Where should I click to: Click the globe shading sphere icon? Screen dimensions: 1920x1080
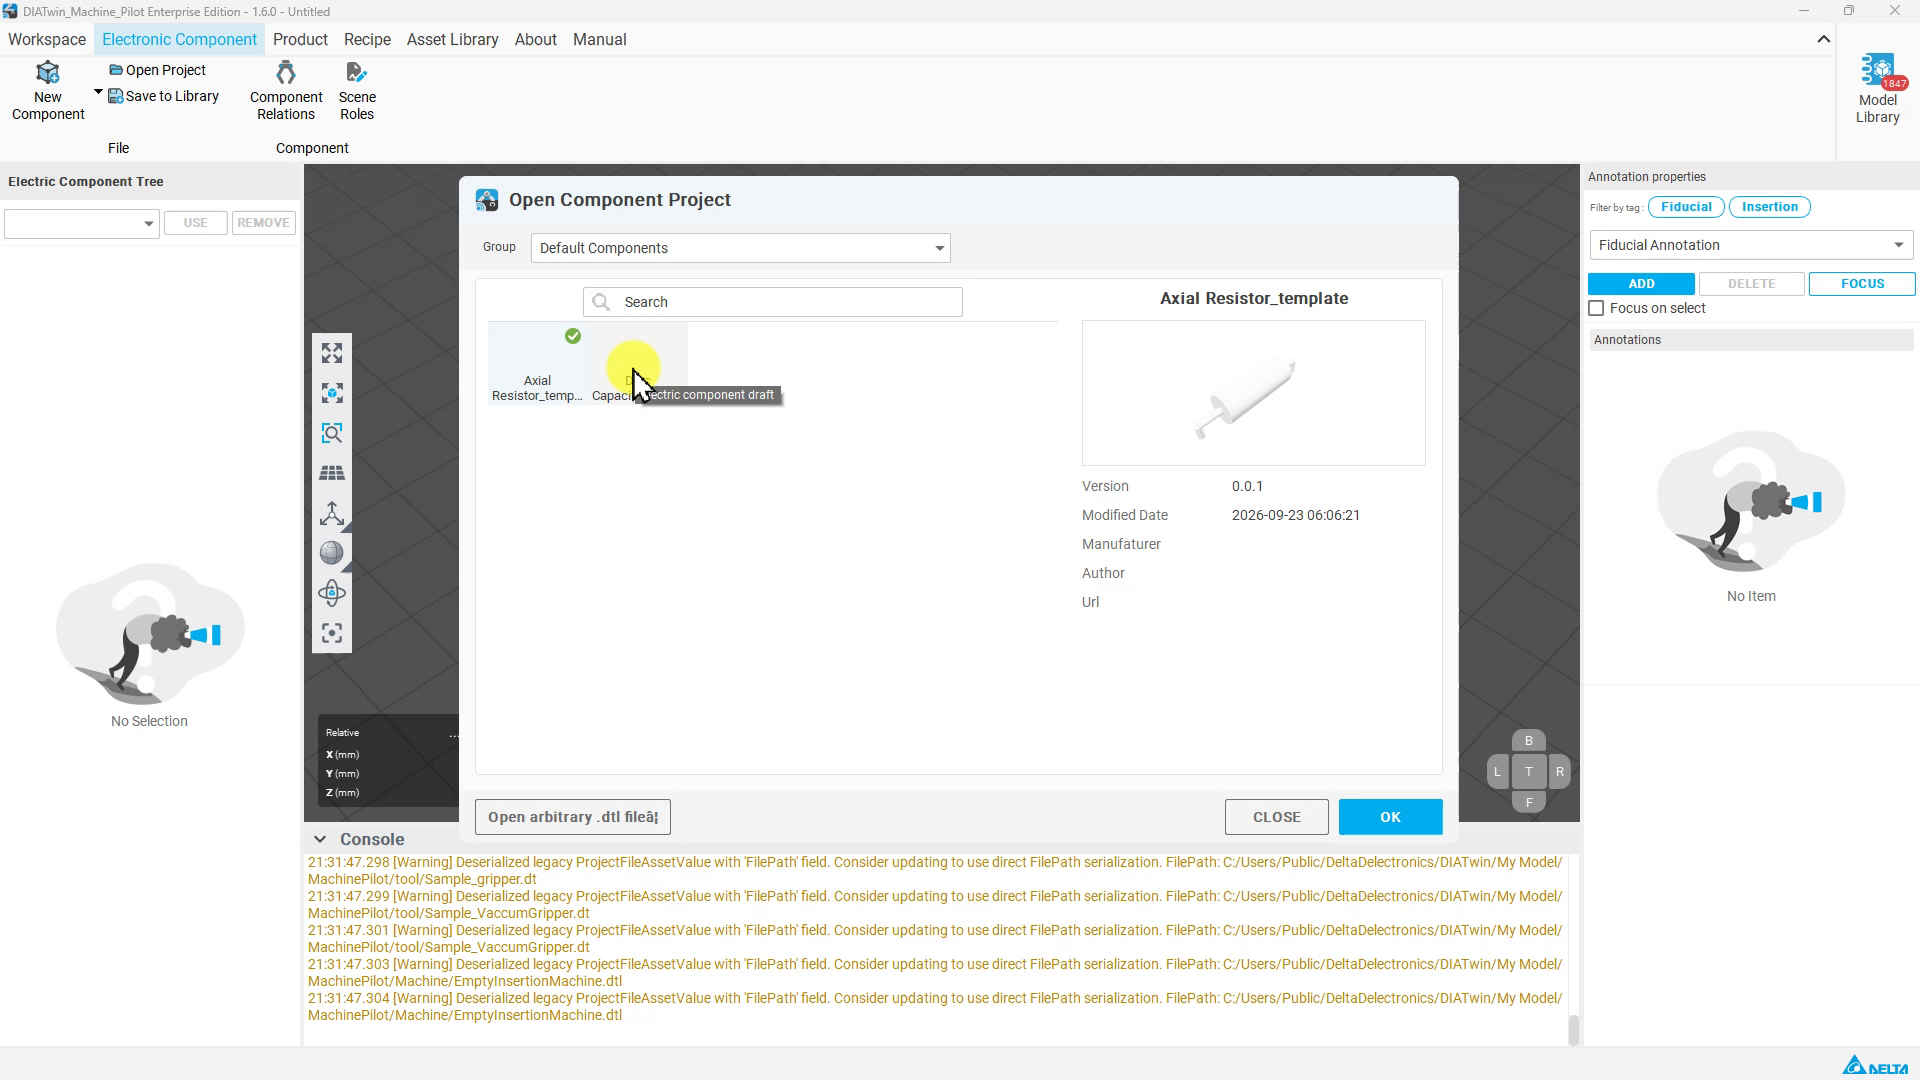pos(332,553)
